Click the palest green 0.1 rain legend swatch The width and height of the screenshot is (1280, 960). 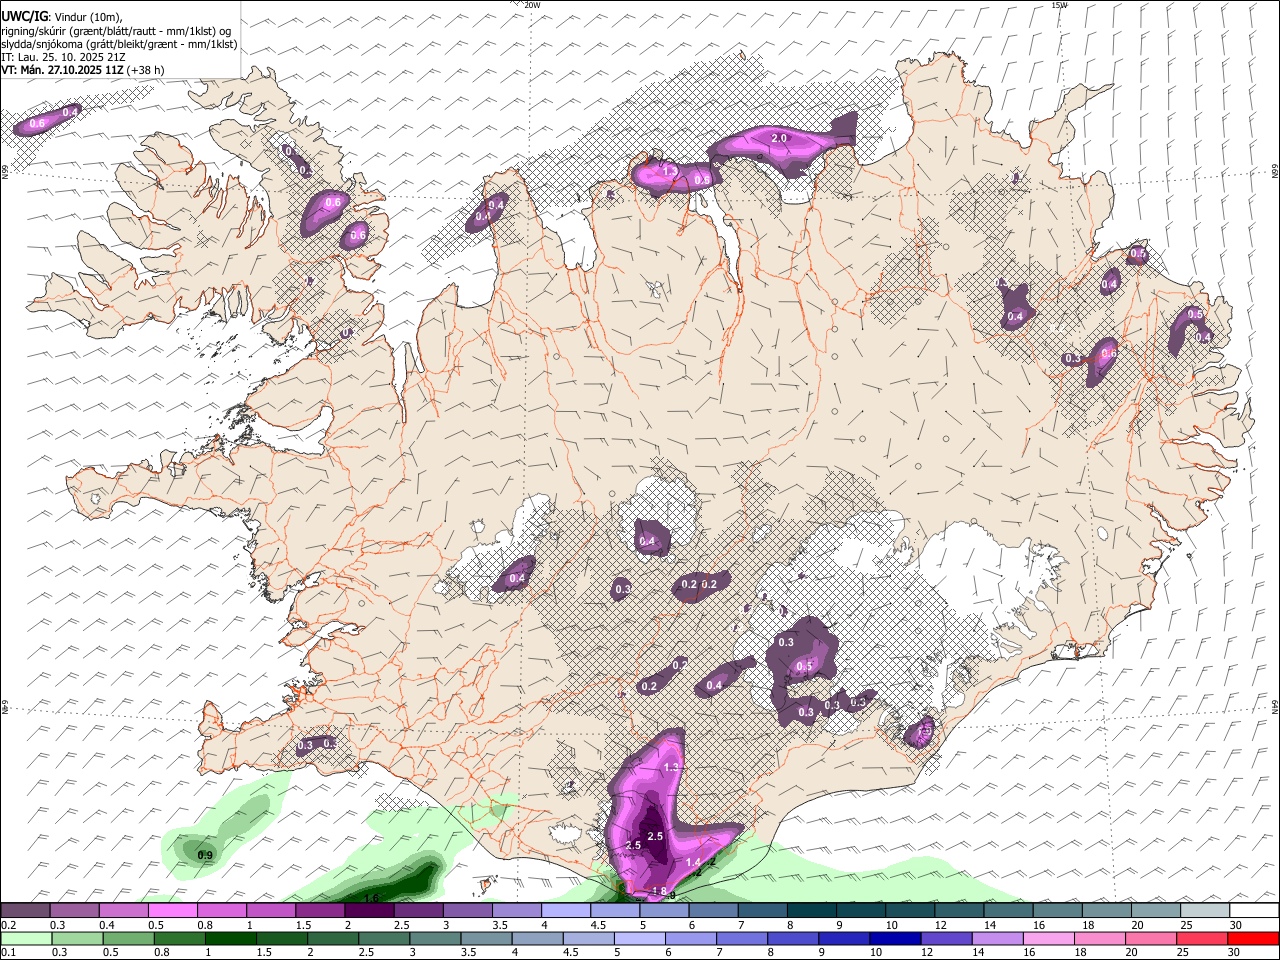(27, 939)
